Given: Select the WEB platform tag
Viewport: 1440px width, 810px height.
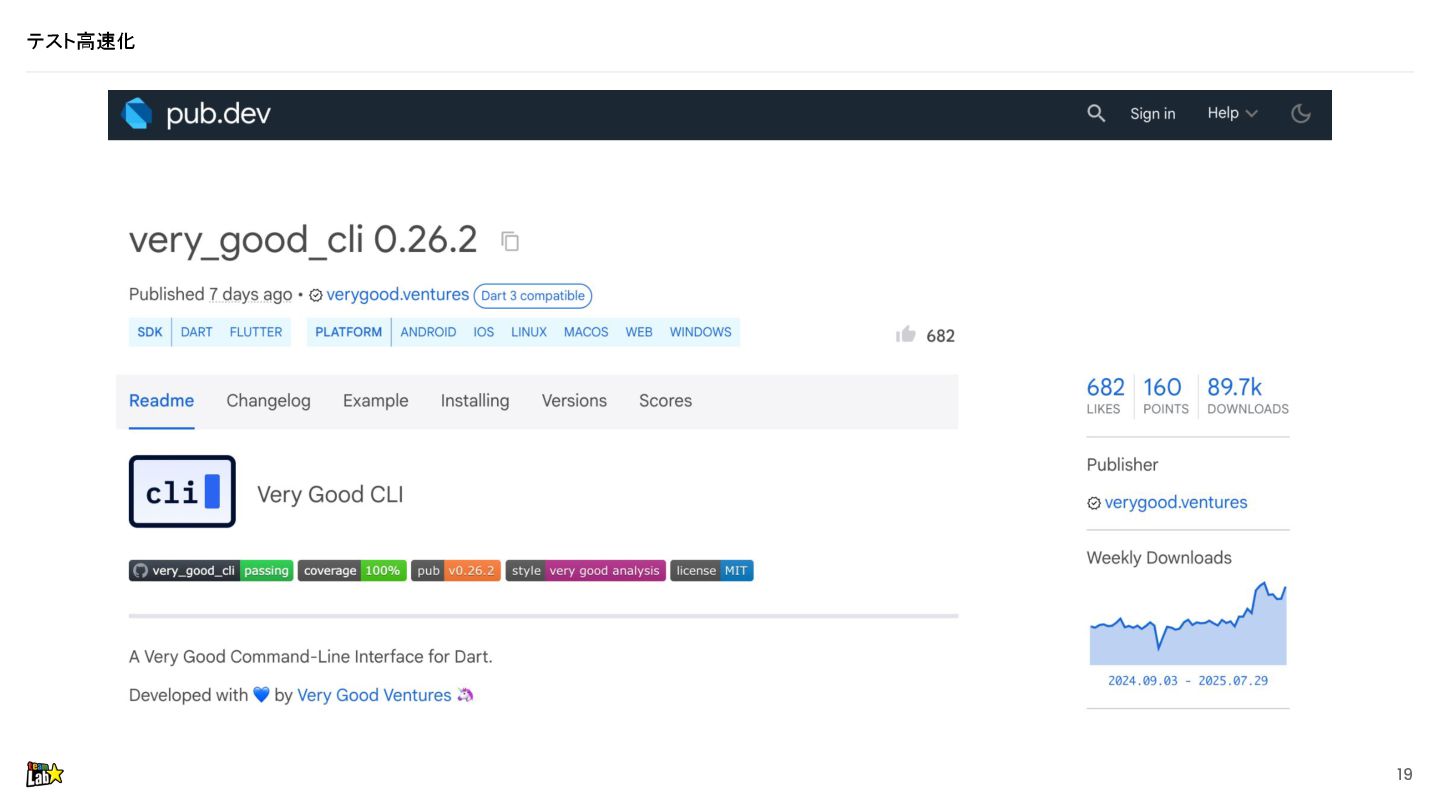Looking at the screenshot, I should tap(639, 332).
